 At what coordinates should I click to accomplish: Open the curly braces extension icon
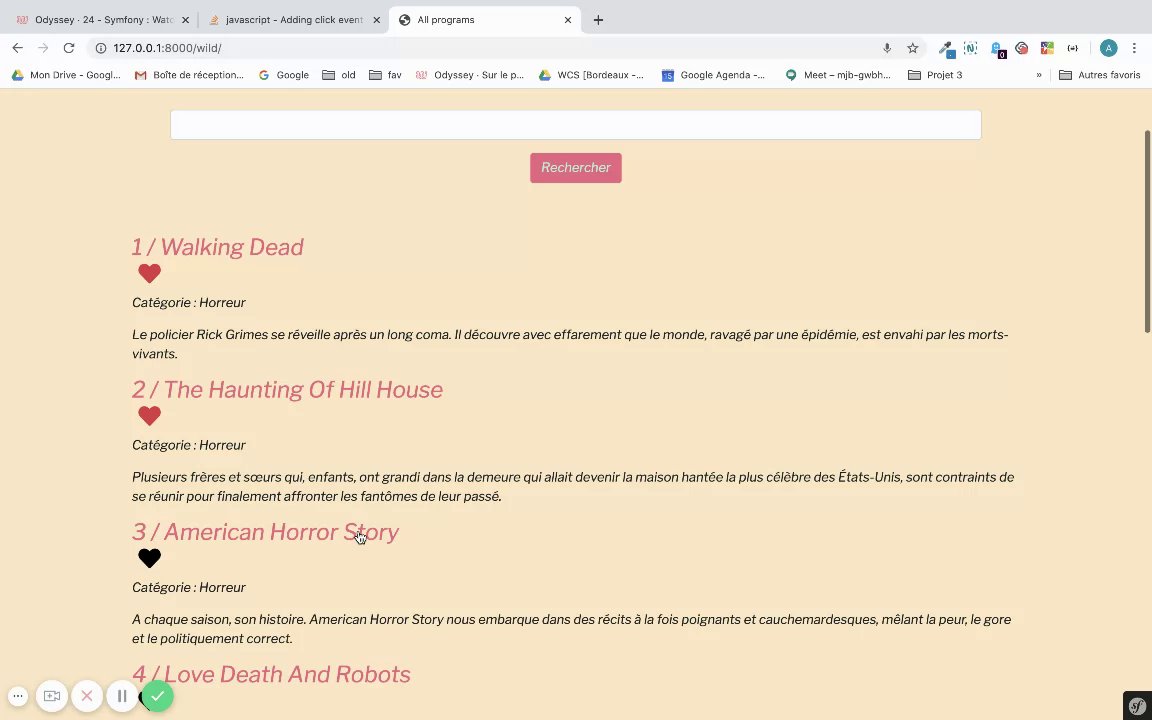1073,48
